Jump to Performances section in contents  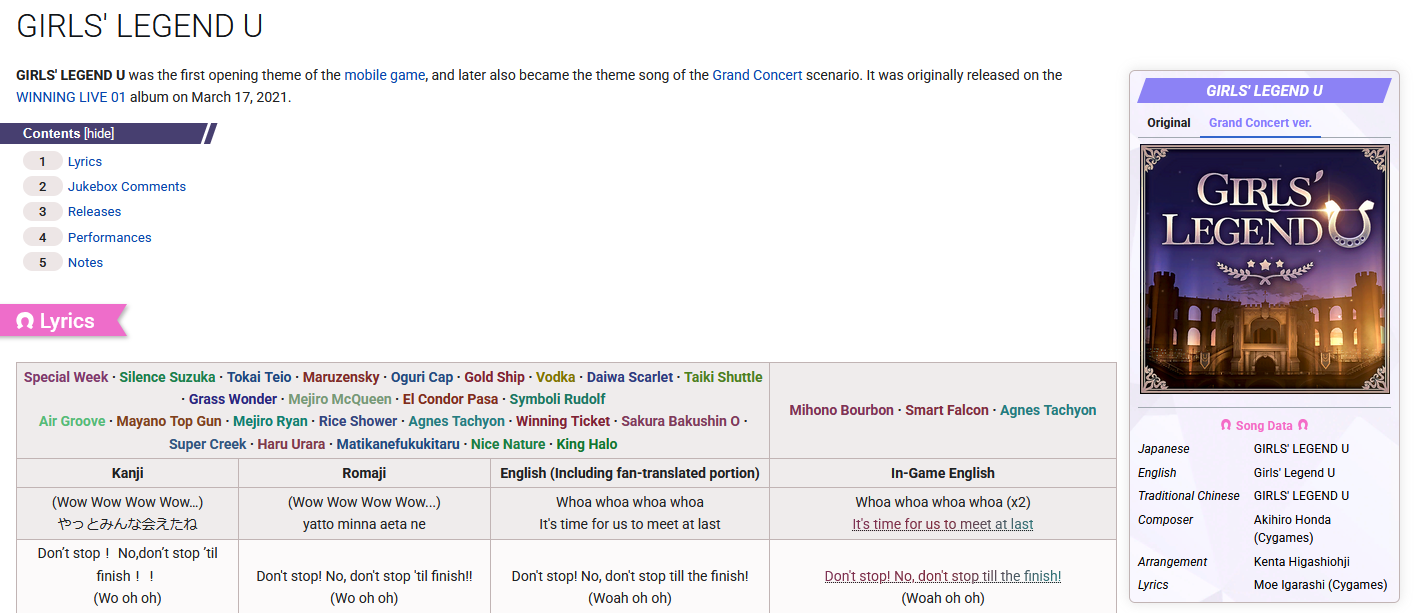110,237
